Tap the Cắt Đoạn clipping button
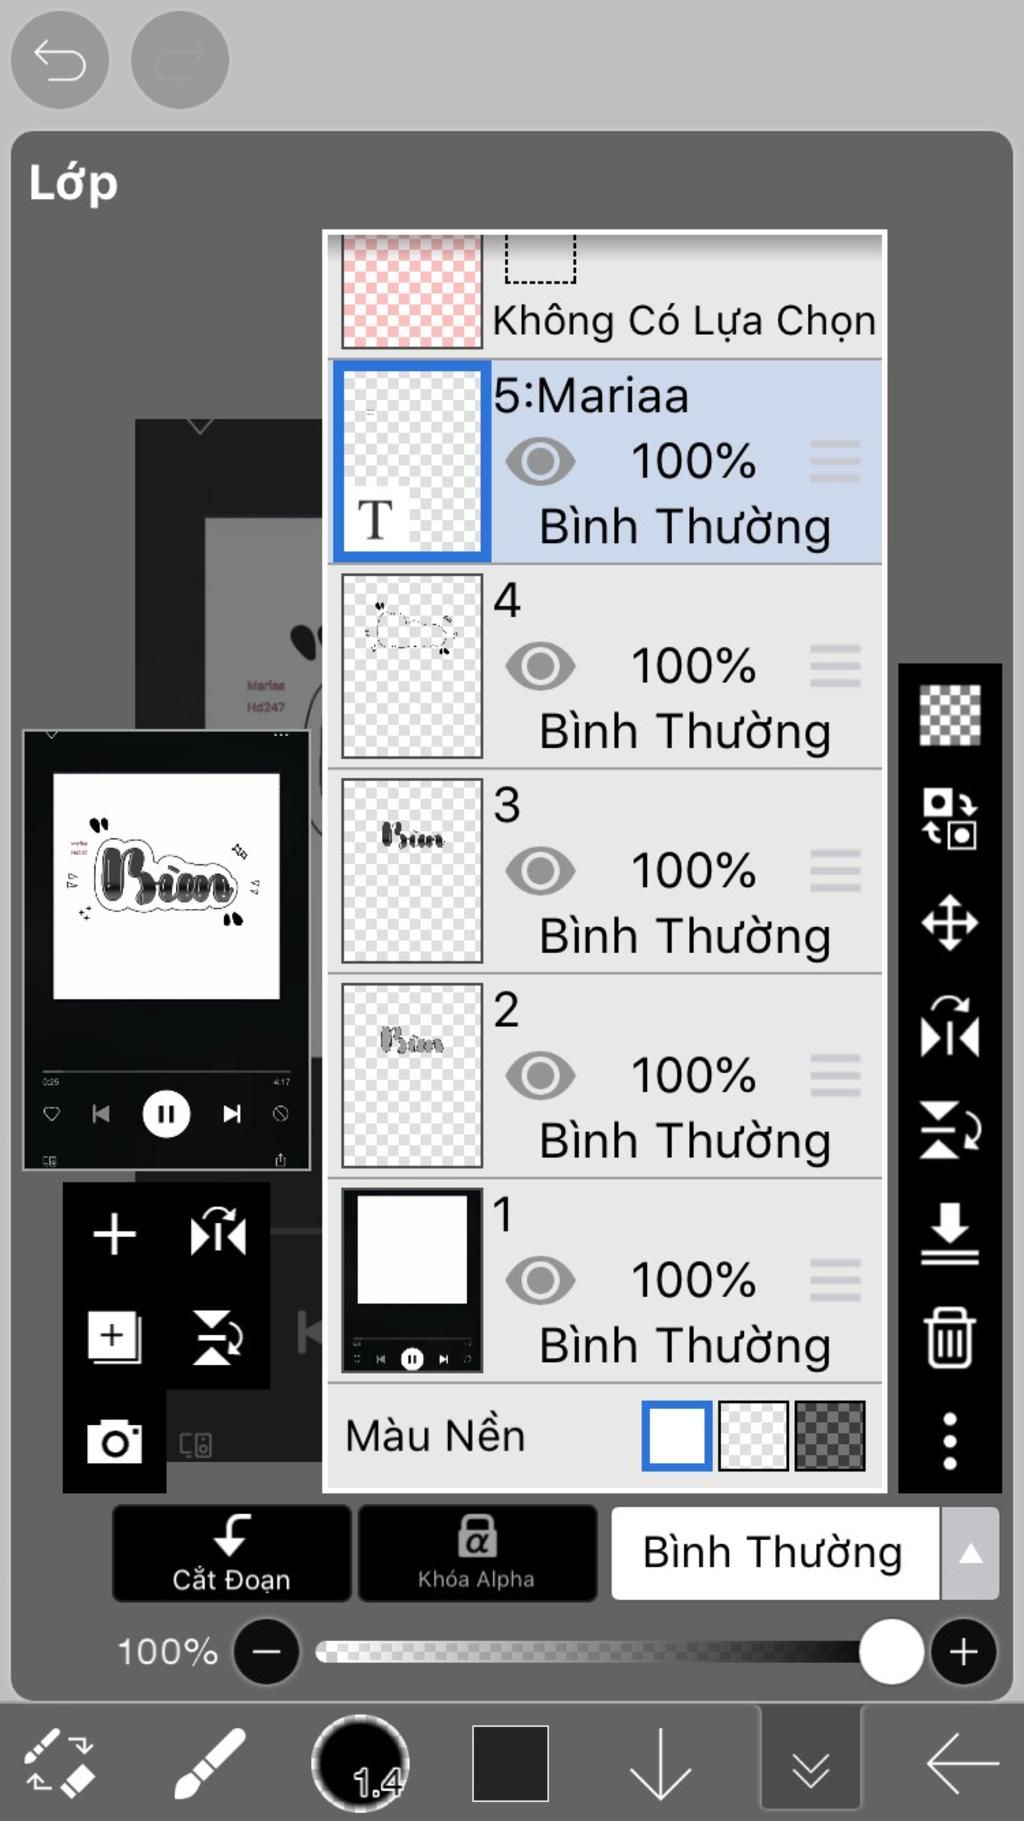1024x1821 pixels. pyautogui.click(x=231, y=1553)
